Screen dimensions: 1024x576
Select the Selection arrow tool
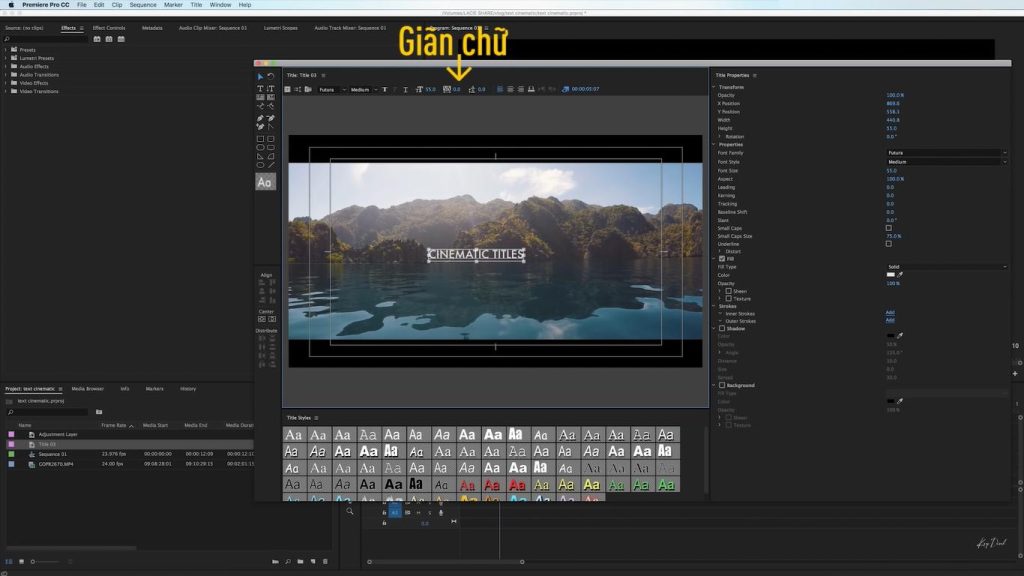pos(260,74)
